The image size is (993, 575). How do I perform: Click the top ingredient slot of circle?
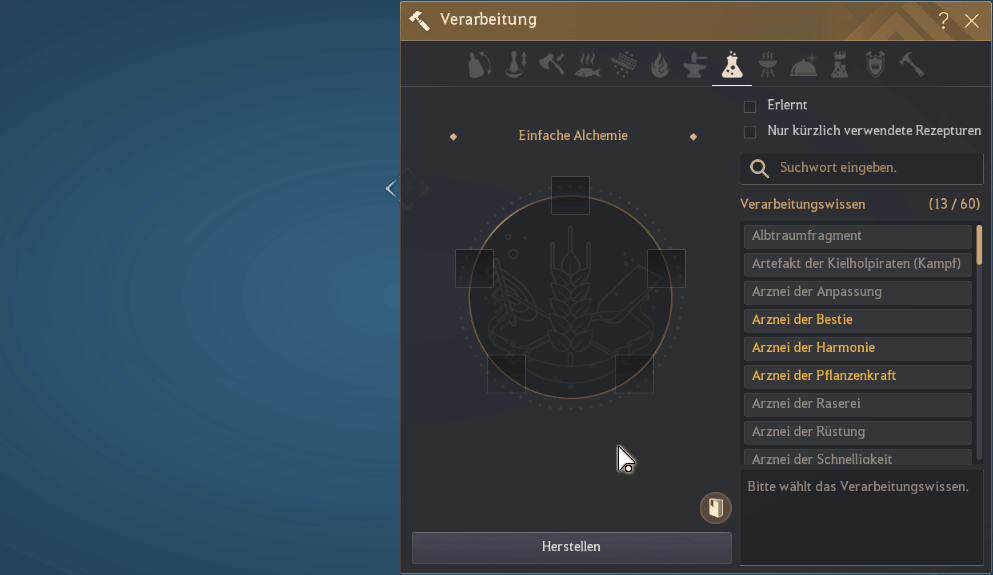point(570,195)
